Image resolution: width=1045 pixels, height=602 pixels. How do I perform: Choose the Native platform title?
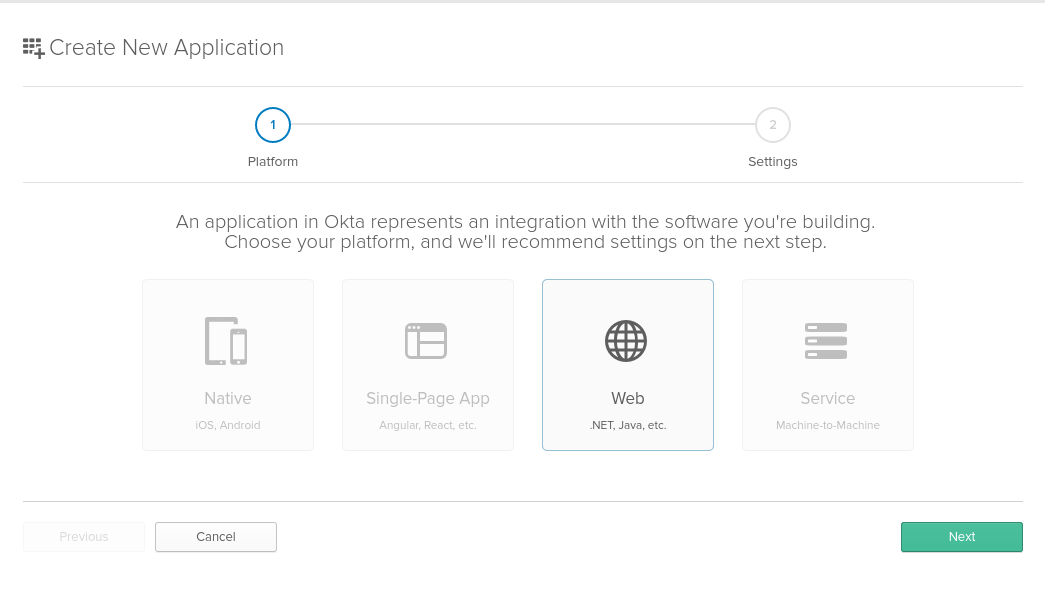click(228, 398)
